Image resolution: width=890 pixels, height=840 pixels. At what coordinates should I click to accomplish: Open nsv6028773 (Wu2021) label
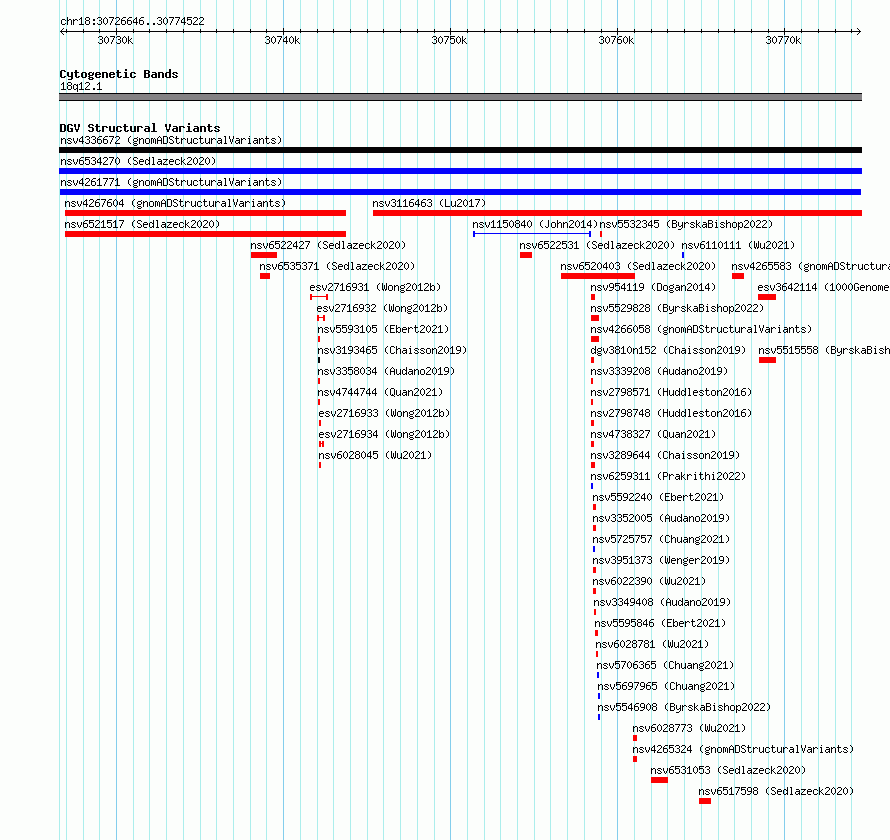(689, 728)
